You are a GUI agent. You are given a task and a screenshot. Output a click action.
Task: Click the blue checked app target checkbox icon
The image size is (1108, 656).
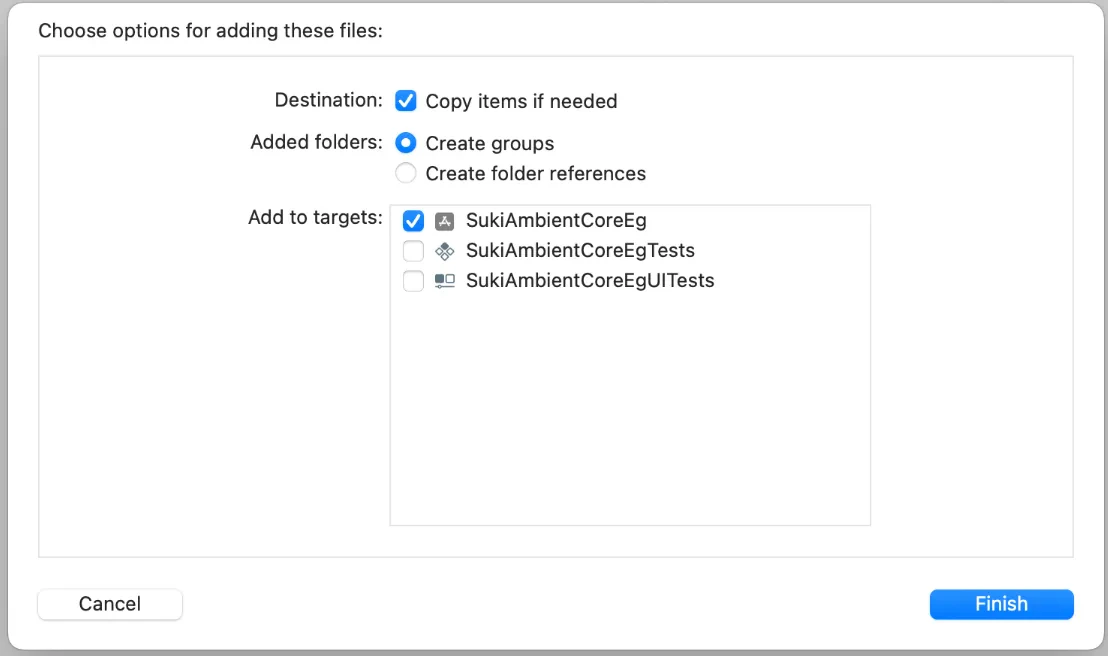pos(413,220)
